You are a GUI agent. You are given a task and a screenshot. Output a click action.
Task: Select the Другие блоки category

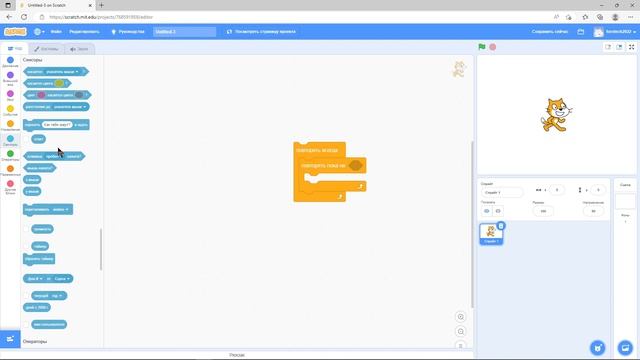point(10,188)
